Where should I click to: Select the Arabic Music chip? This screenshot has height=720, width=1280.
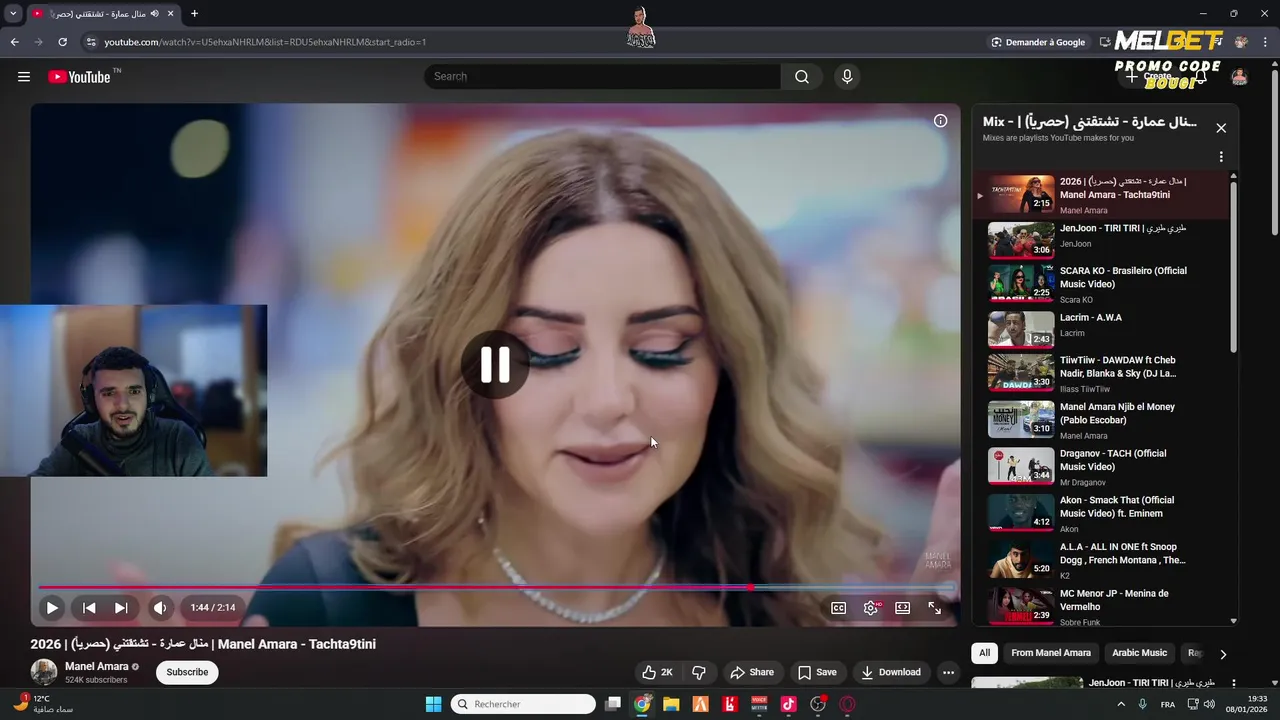click(x=1139, y=653)
